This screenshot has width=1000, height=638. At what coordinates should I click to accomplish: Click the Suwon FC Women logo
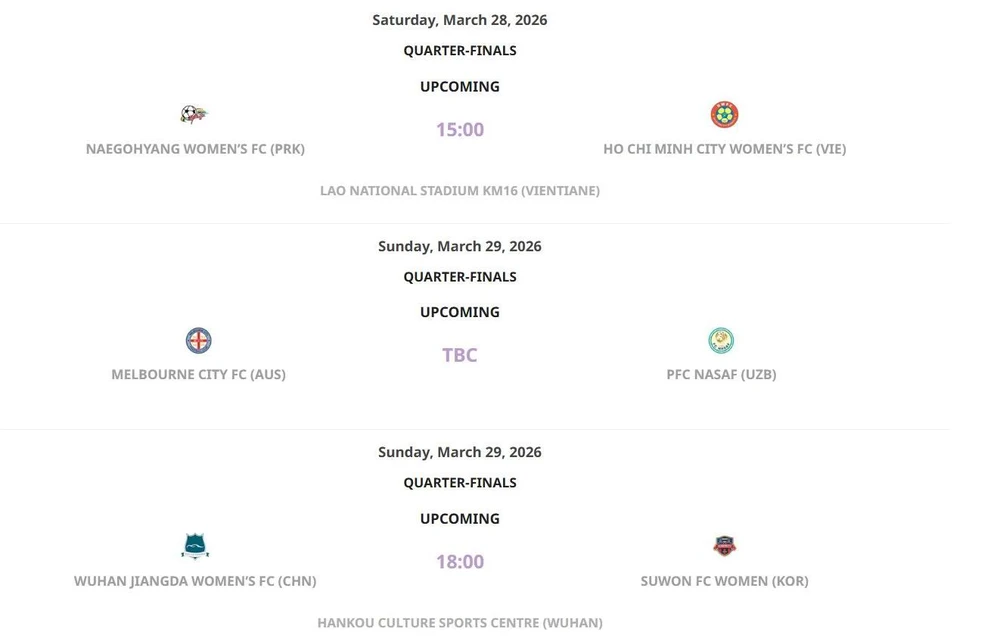tap(724, 546)
